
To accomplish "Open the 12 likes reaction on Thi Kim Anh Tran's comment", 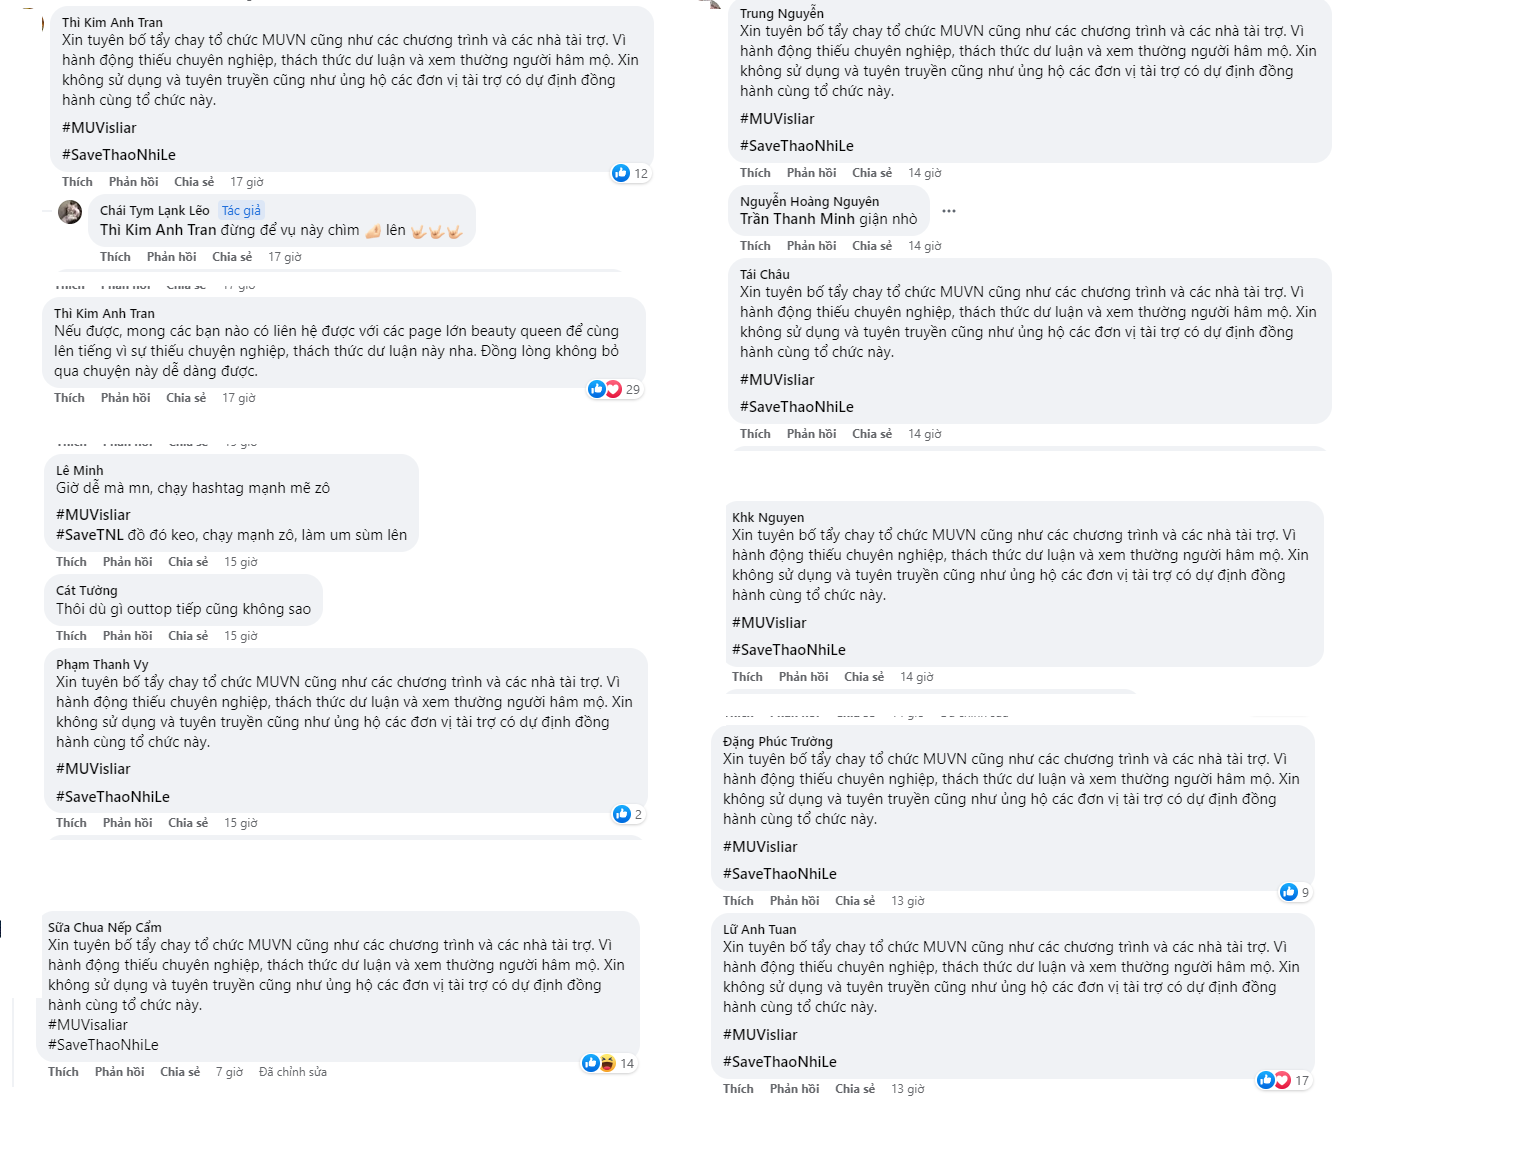I will click(630, 173).
